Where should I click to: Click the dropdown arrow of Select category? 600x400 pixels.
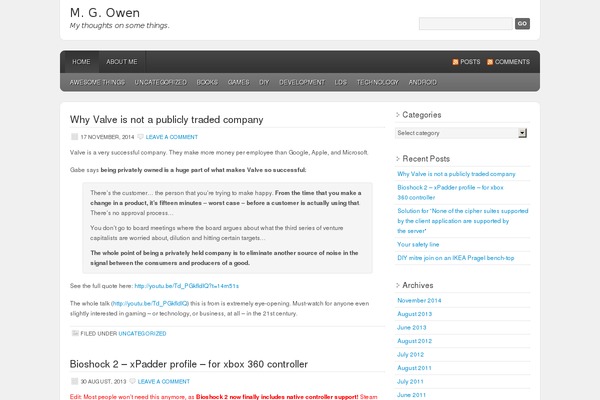point(522,133)
